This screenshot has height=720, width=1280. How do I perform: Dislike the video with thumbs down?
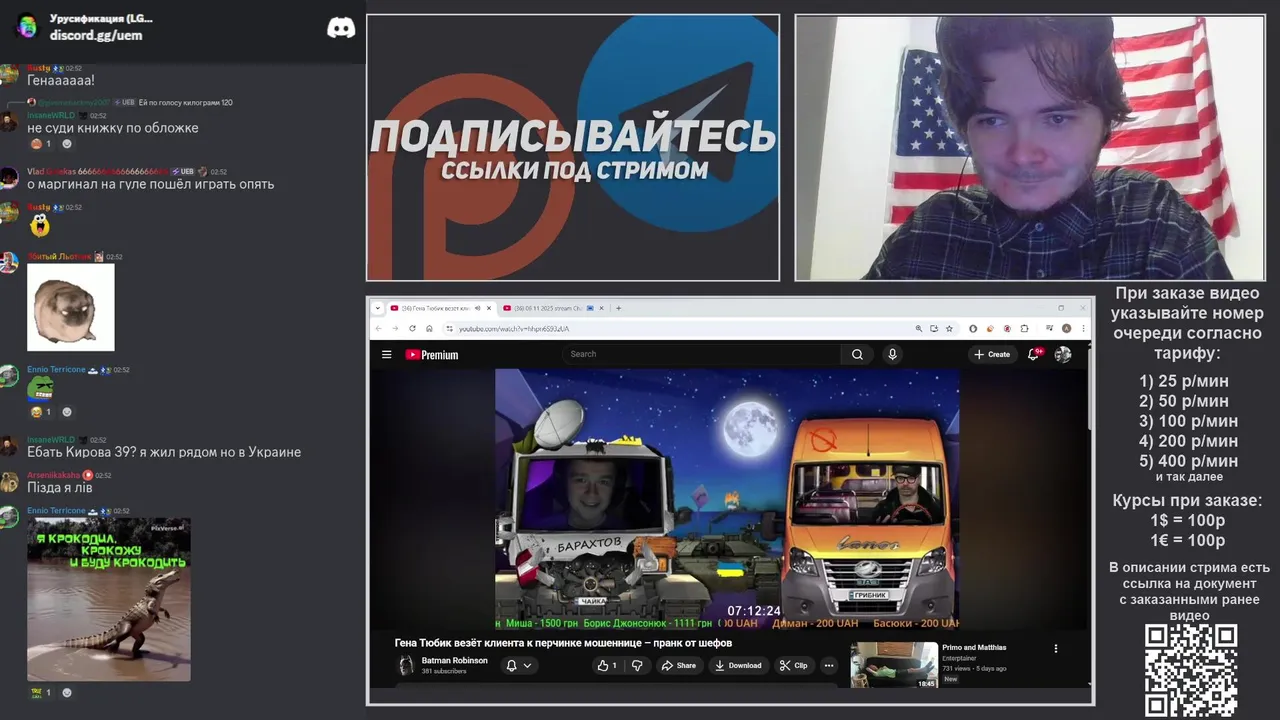coord(637,665)
